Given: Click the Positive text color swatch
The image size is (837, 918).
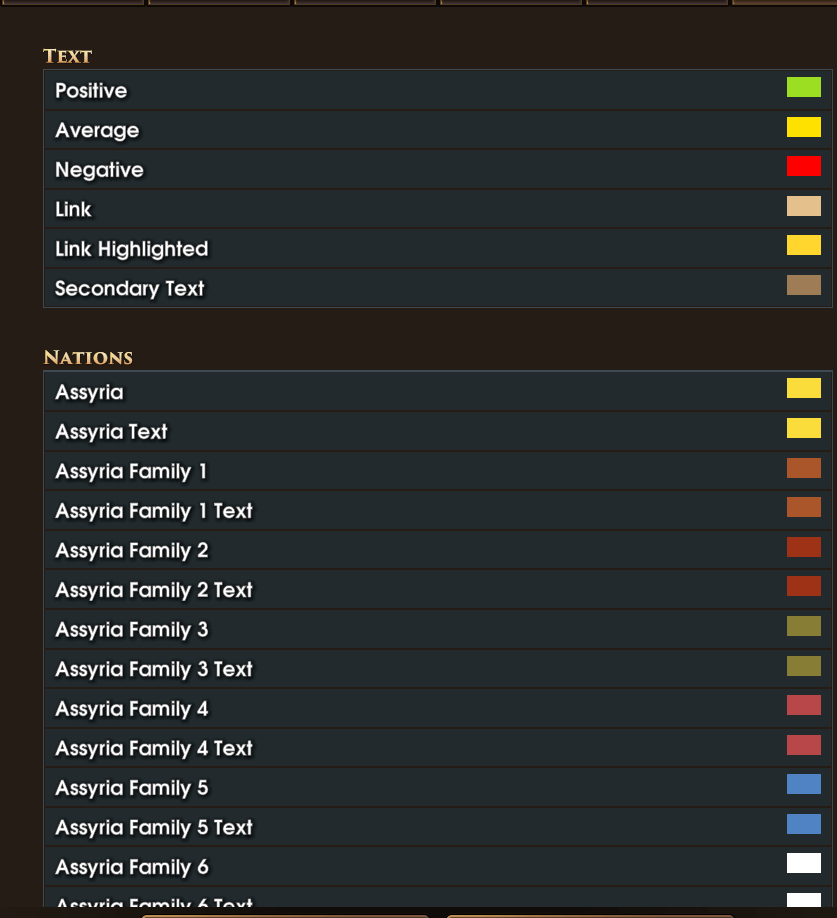Looking at the screenshot, I should 803,88.
